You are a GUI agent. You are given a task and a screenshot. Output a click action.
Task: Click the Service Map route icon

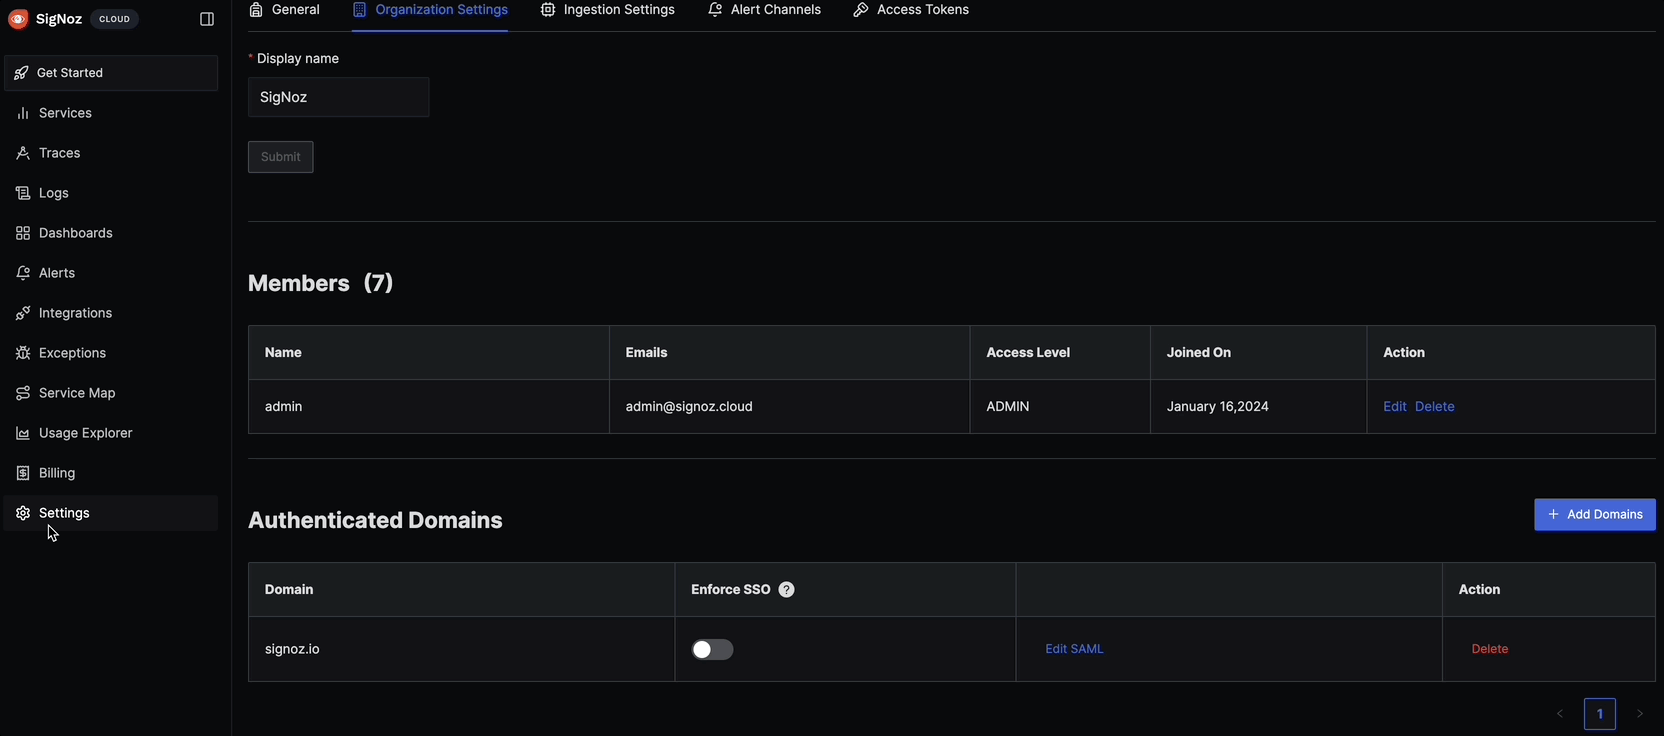(23, 393)
